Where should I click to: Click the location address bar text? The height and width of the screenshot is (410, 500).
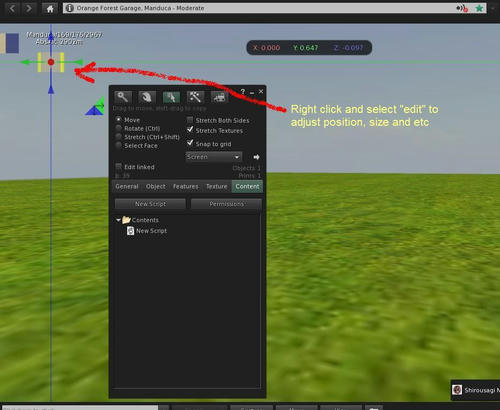140,8
